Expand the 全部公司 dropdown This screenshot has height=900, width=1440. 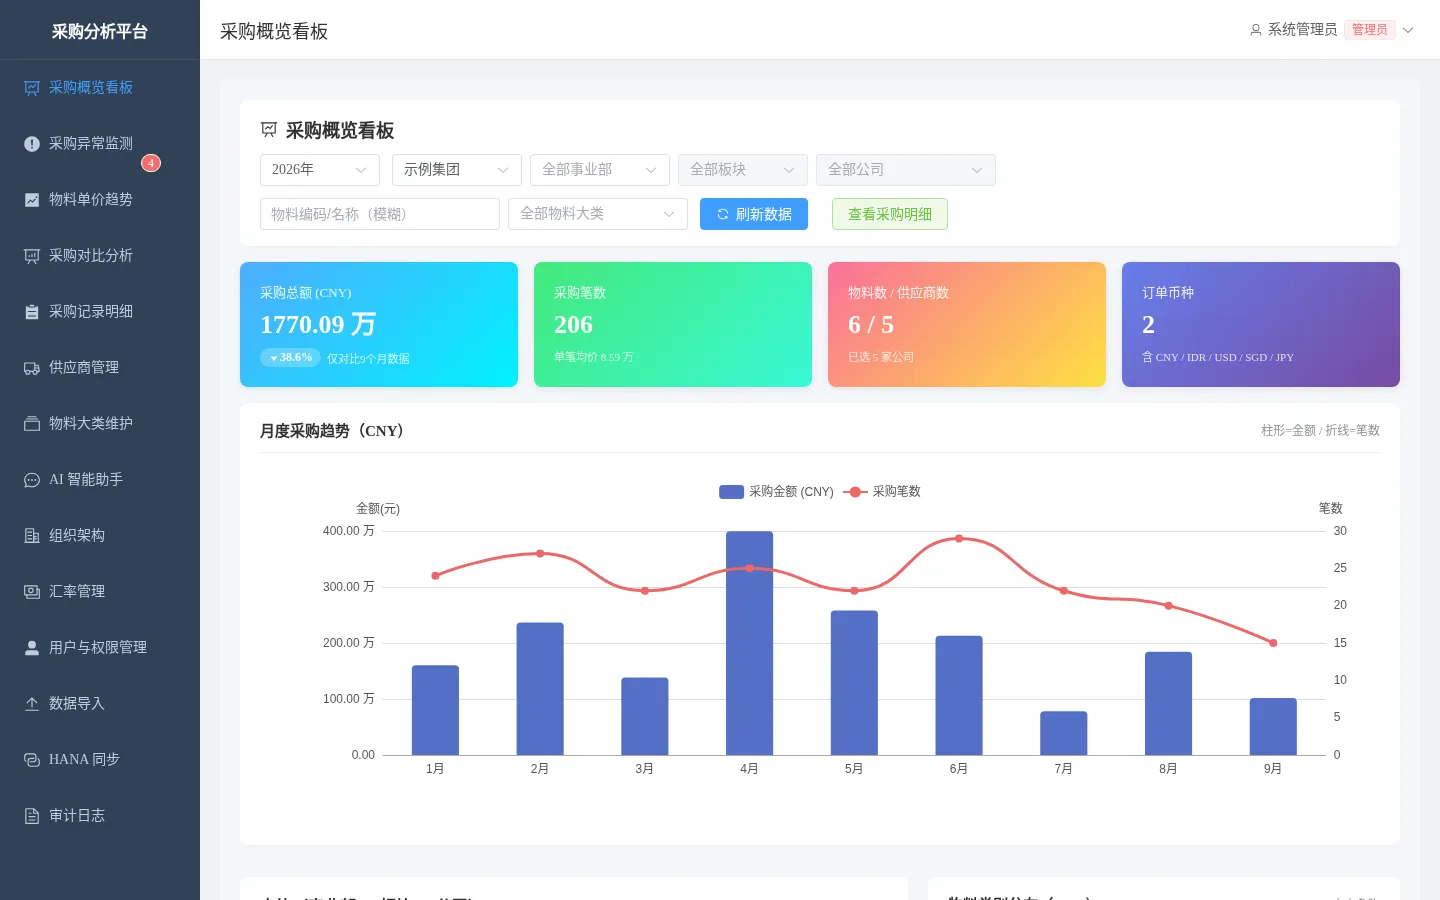pos(906,170)
